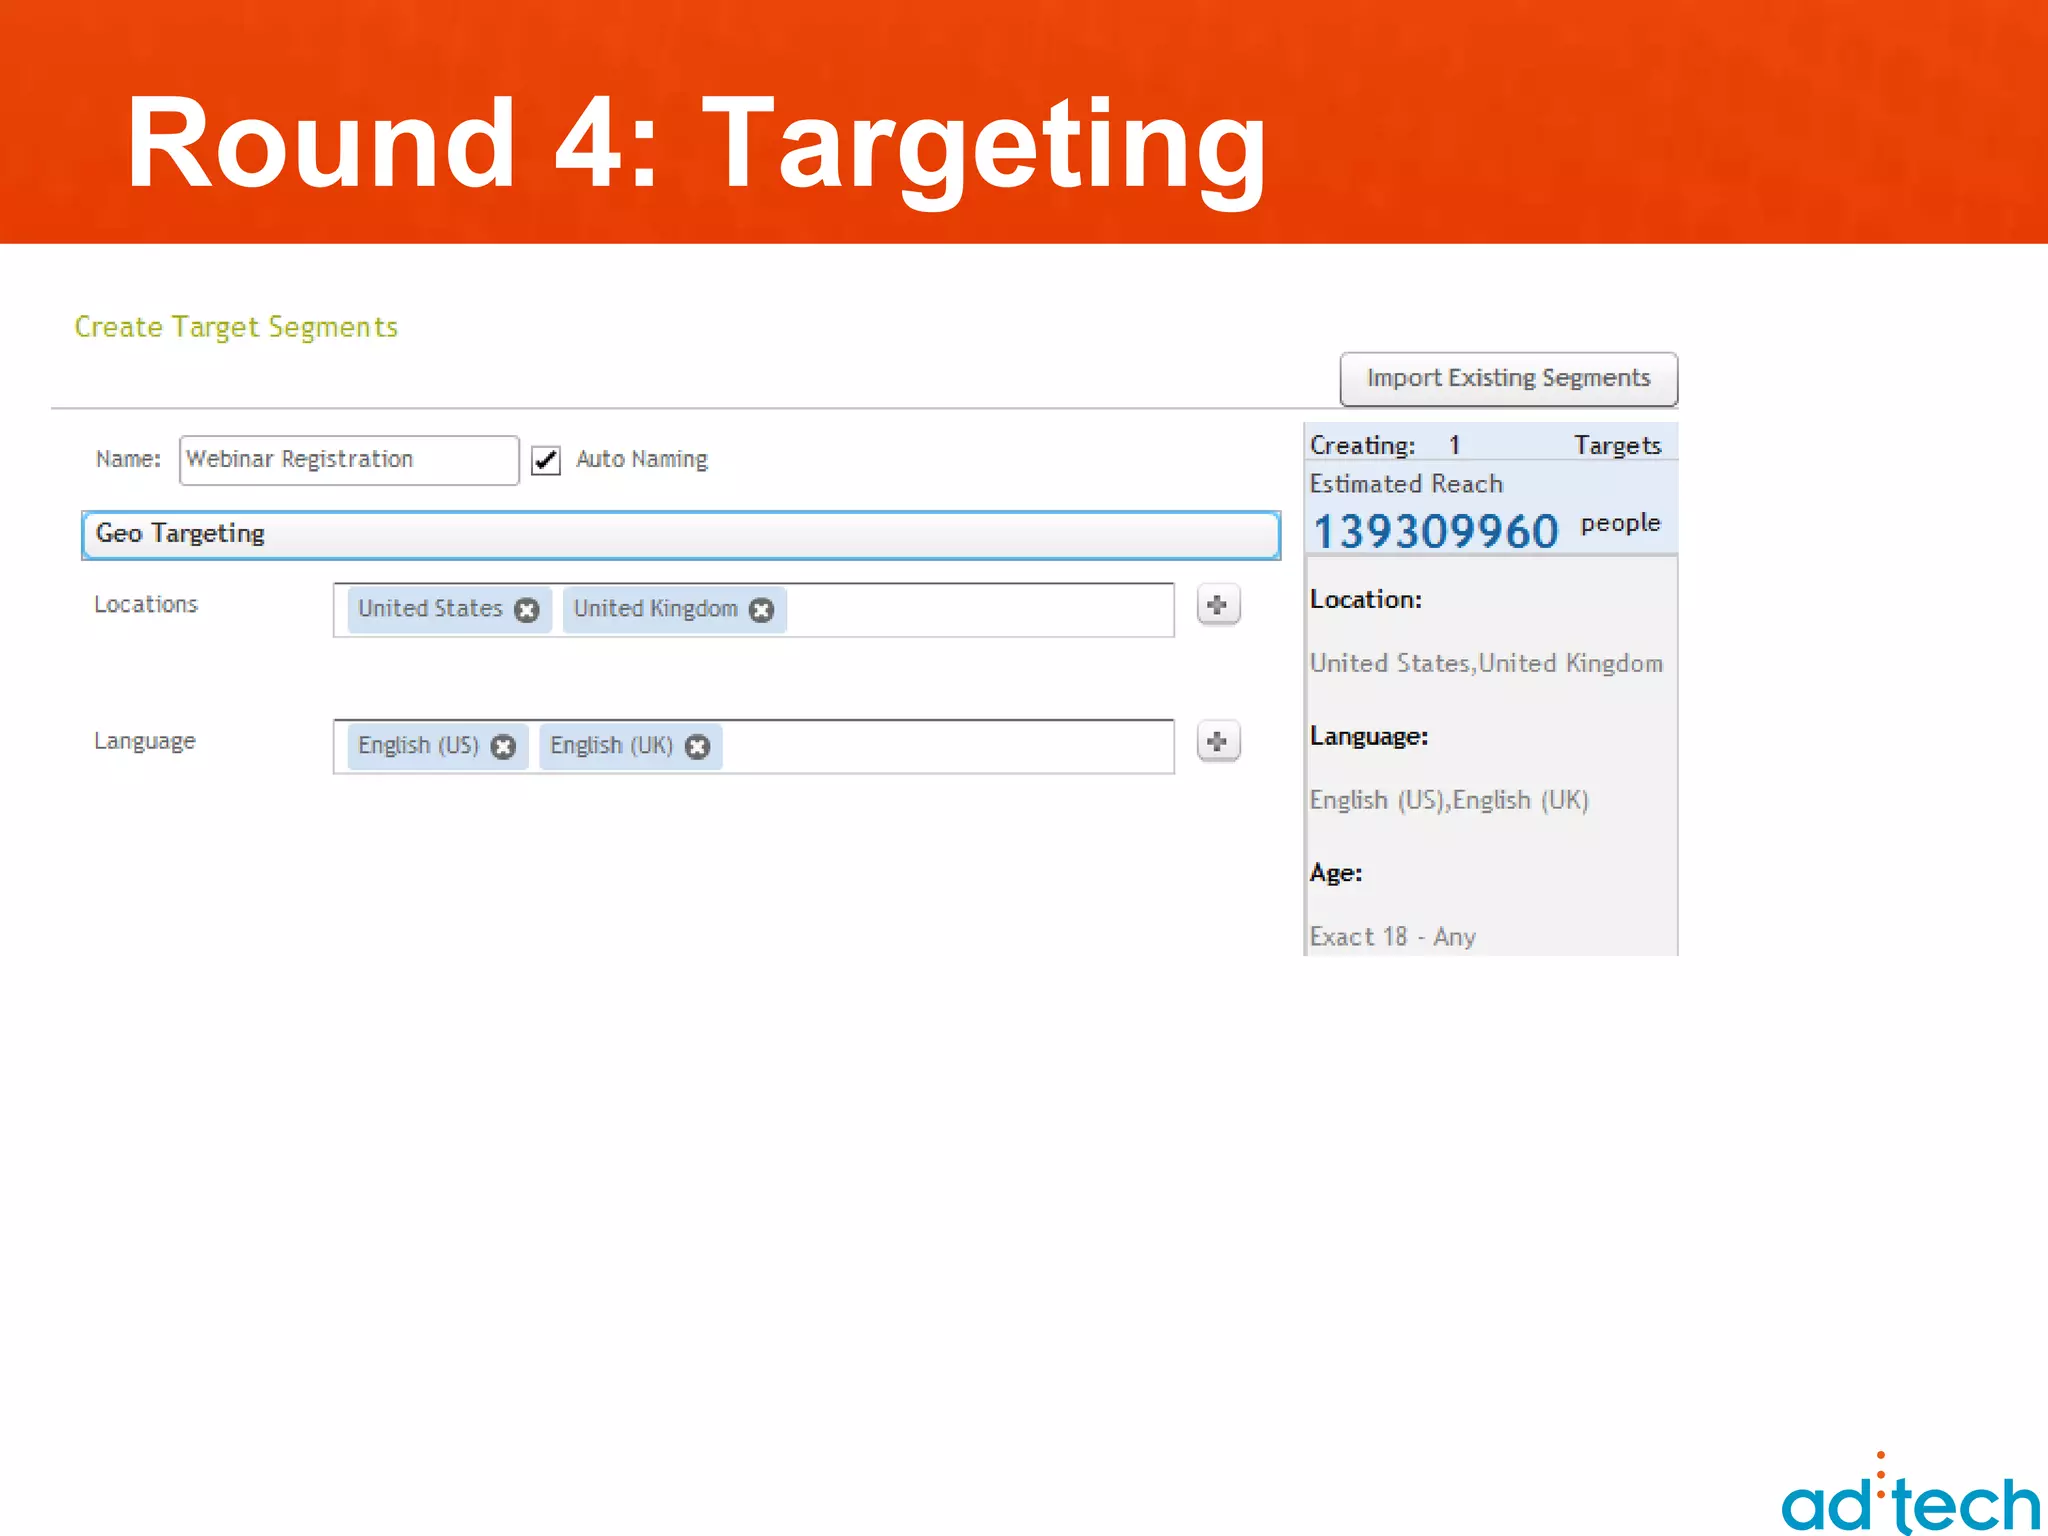This screenshot has height=1536, width=2048.
Task: Click 'United States,United Kingdom' summary text
Action: [x=1487, y=664]
